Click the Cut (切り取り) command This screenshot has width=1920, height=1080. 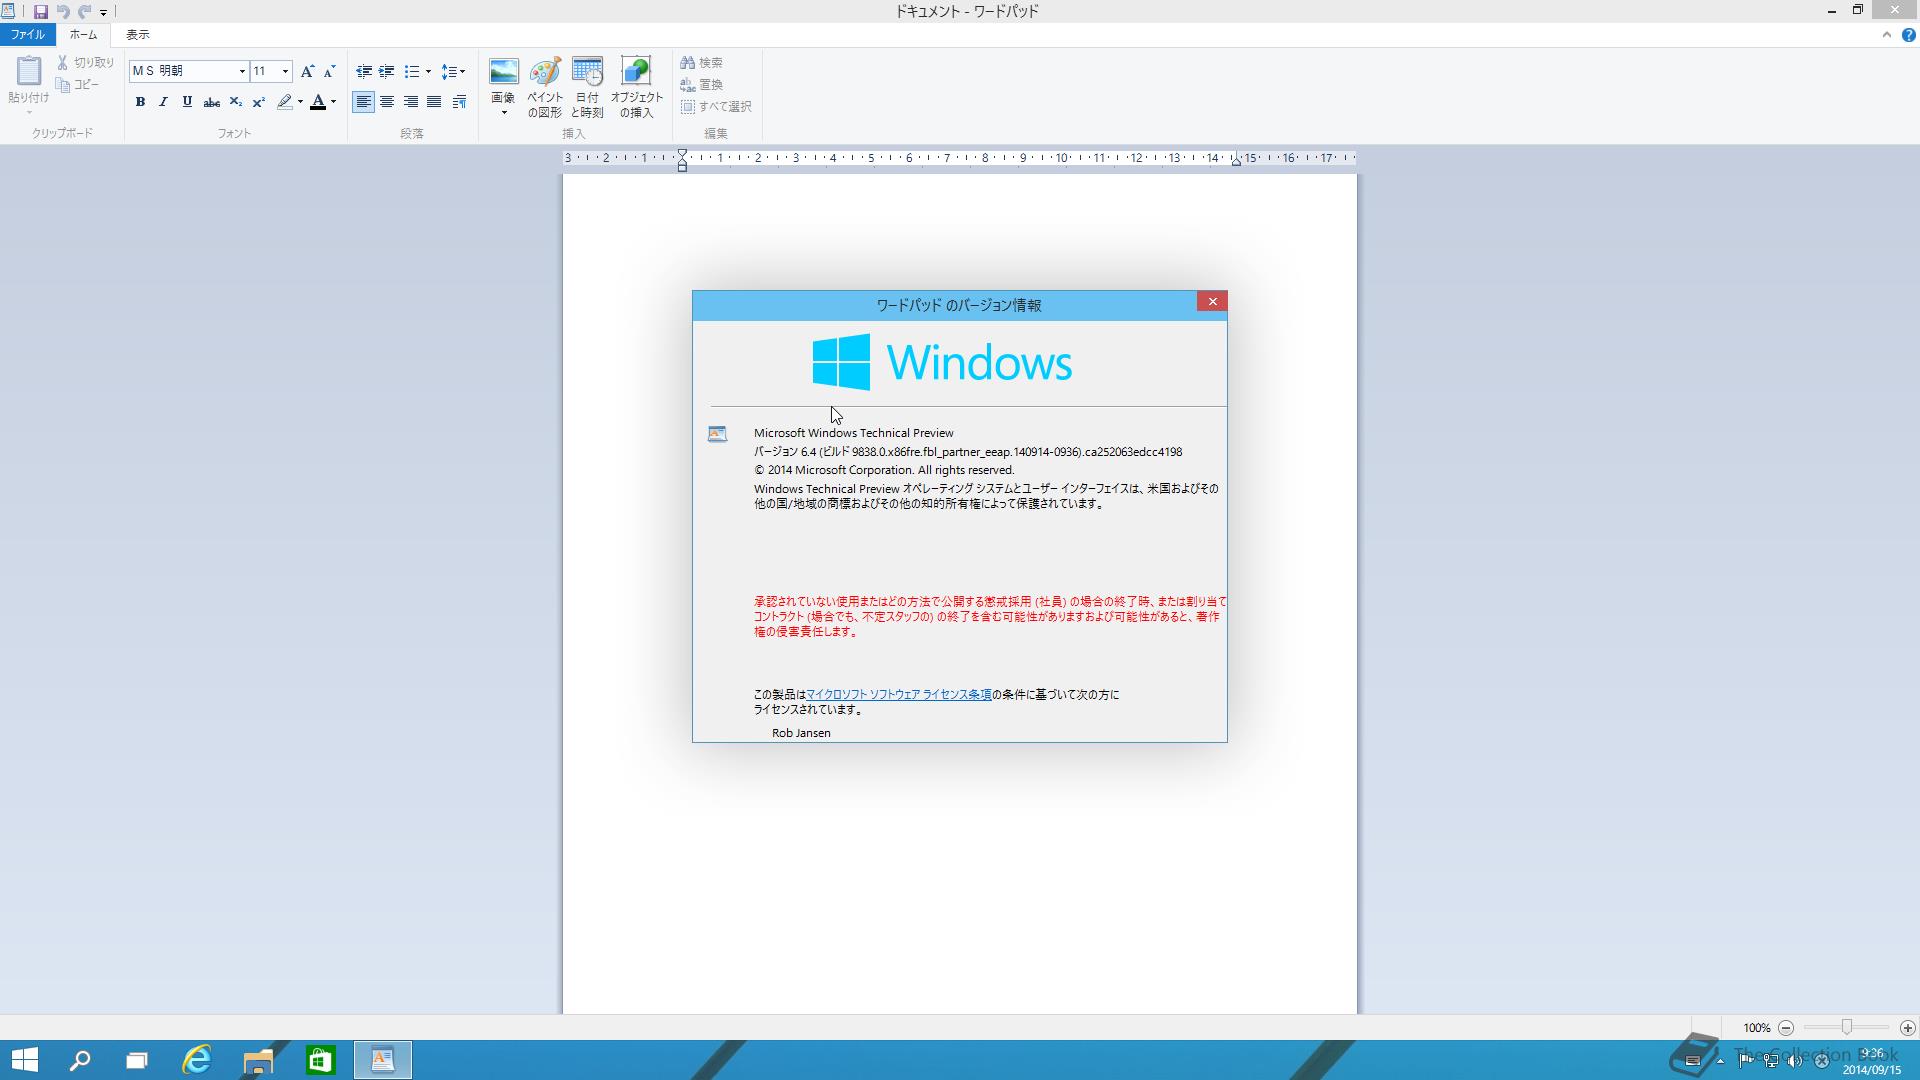pos(85,62)
